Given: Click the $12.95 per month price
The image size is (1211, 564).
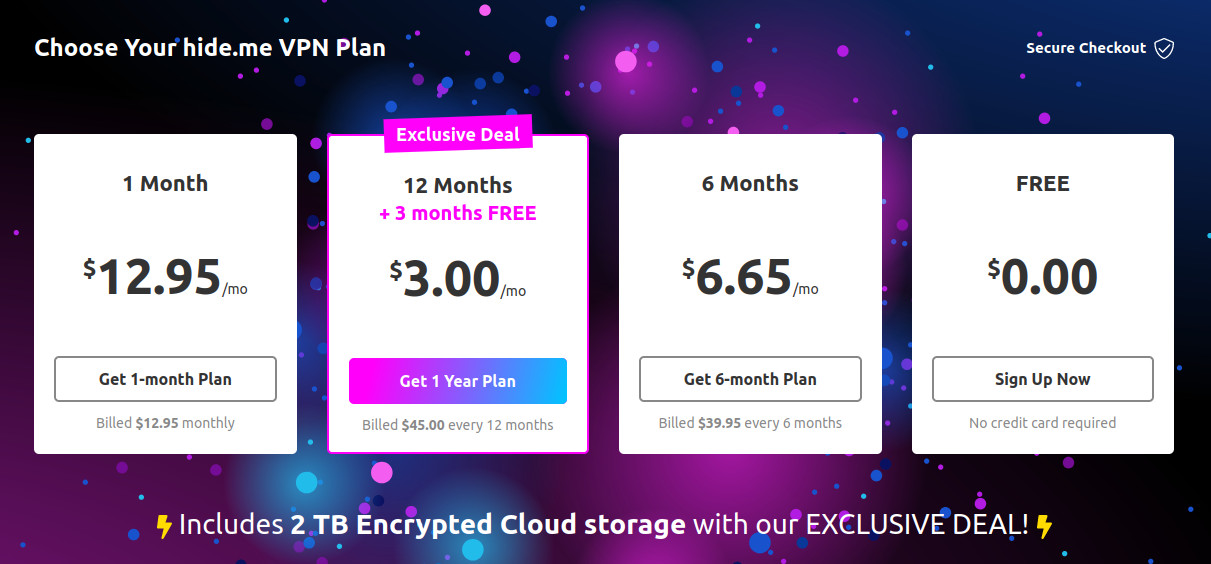Looking at the screenshot, I should [x=165, y=276].
